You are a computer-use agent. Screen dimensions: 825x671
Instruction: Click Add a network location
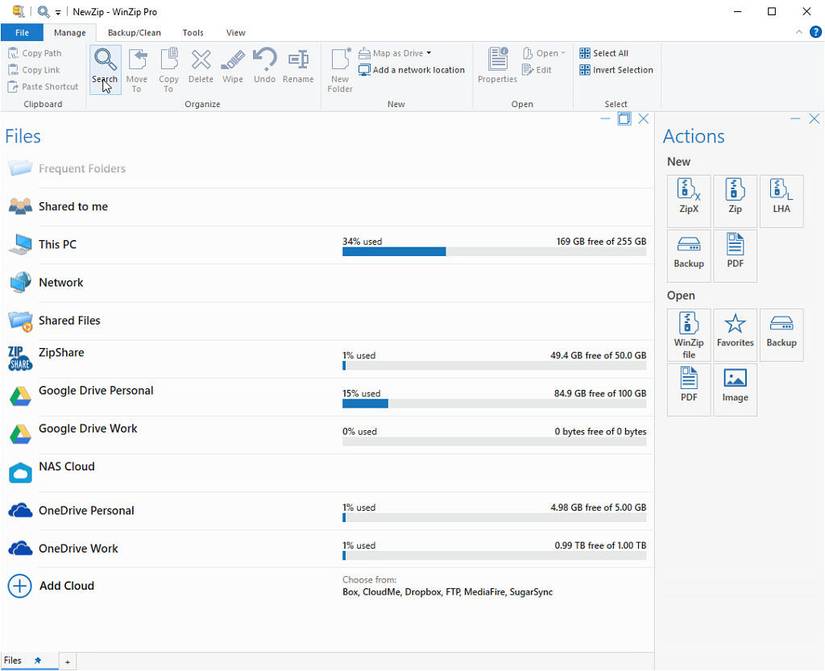click(x=411, y=70)
